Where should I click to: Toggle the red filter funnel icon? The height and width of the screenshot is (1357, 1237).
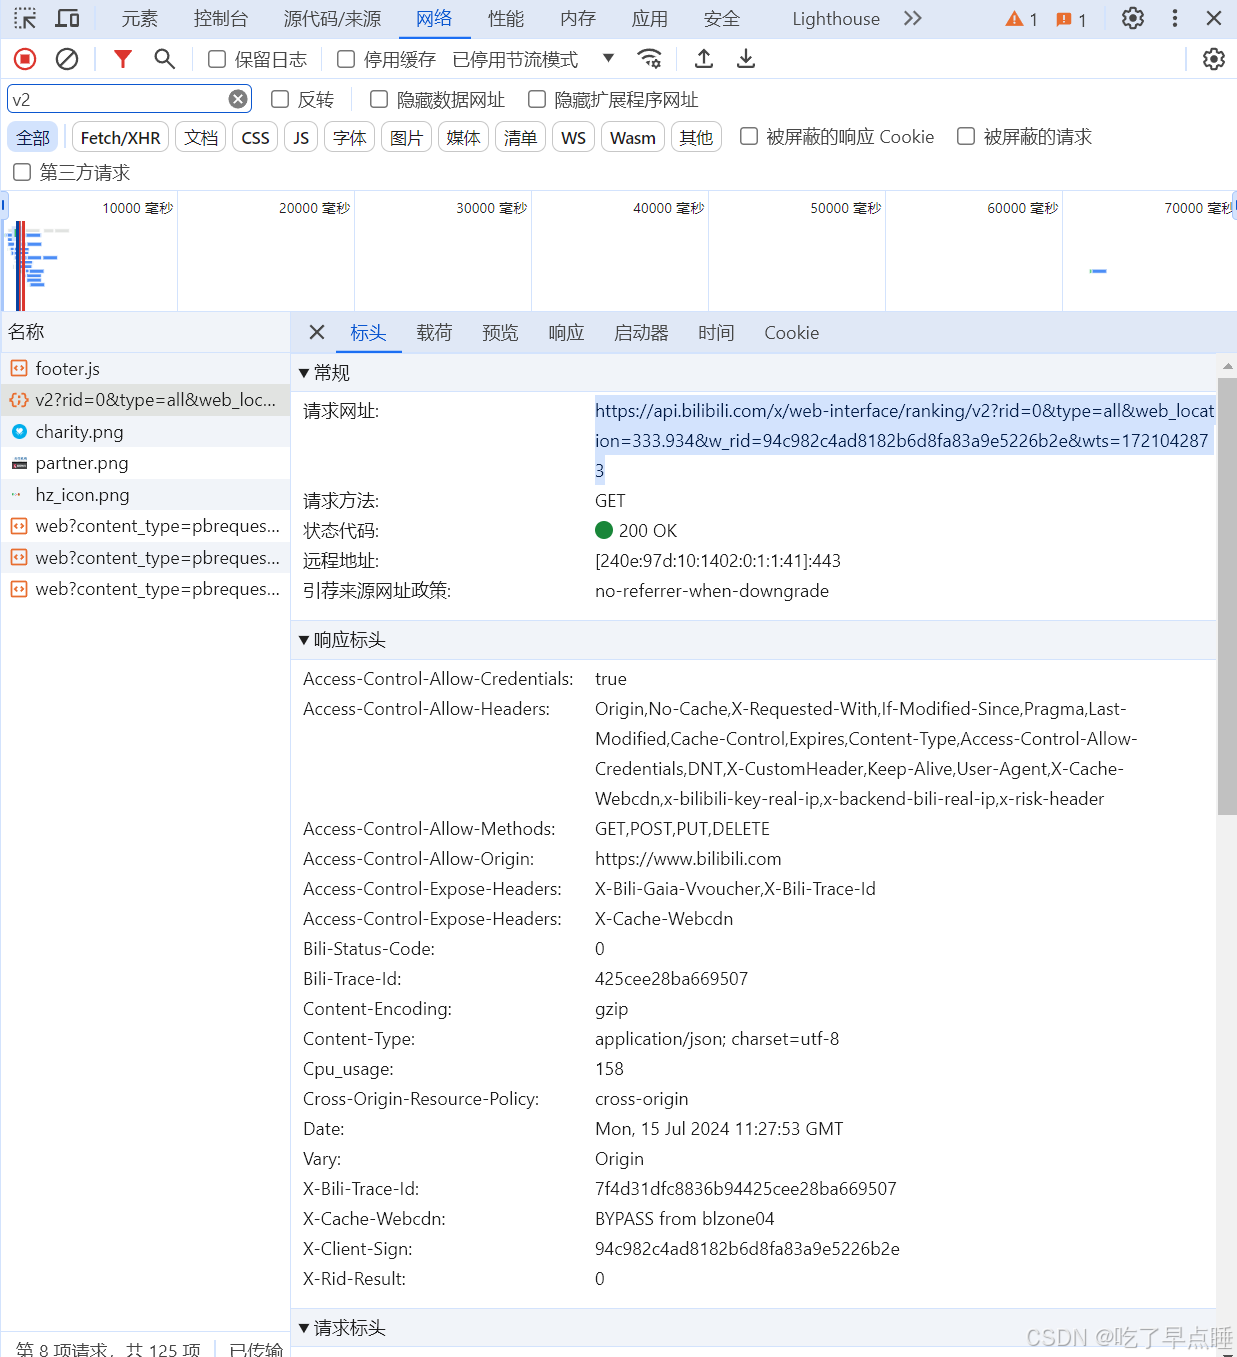(123, 59)
